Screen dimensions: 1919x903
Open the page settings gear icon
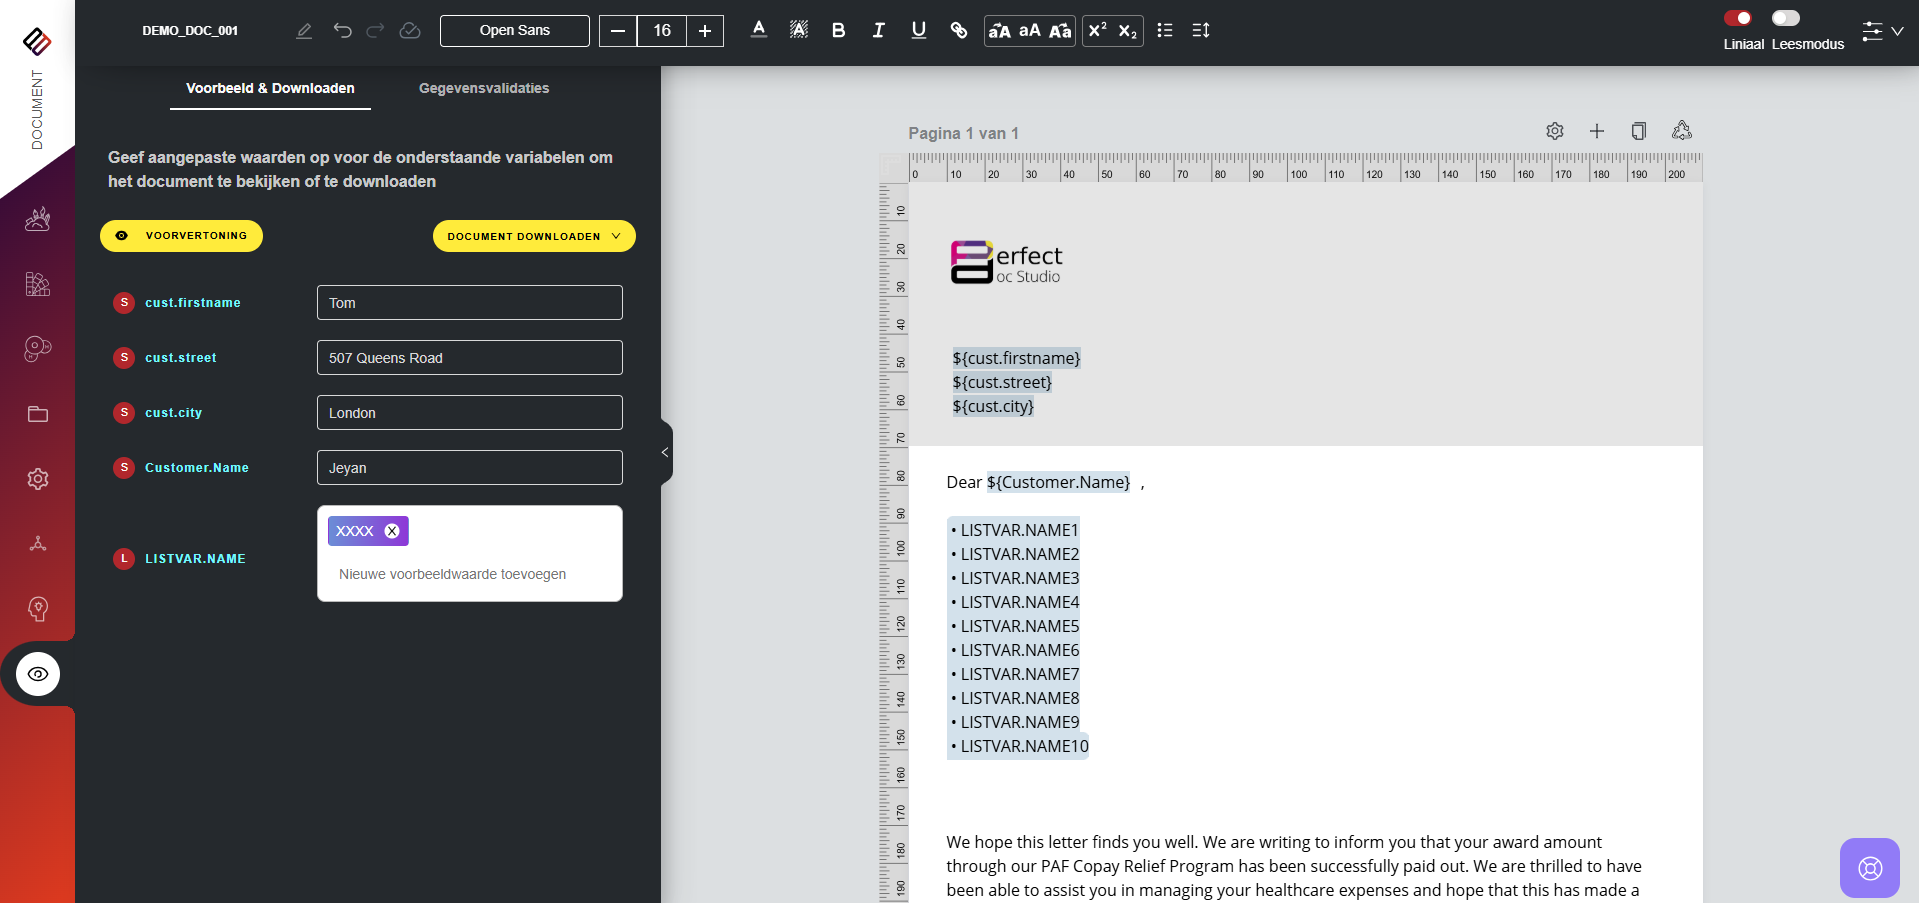point(1554,131)
